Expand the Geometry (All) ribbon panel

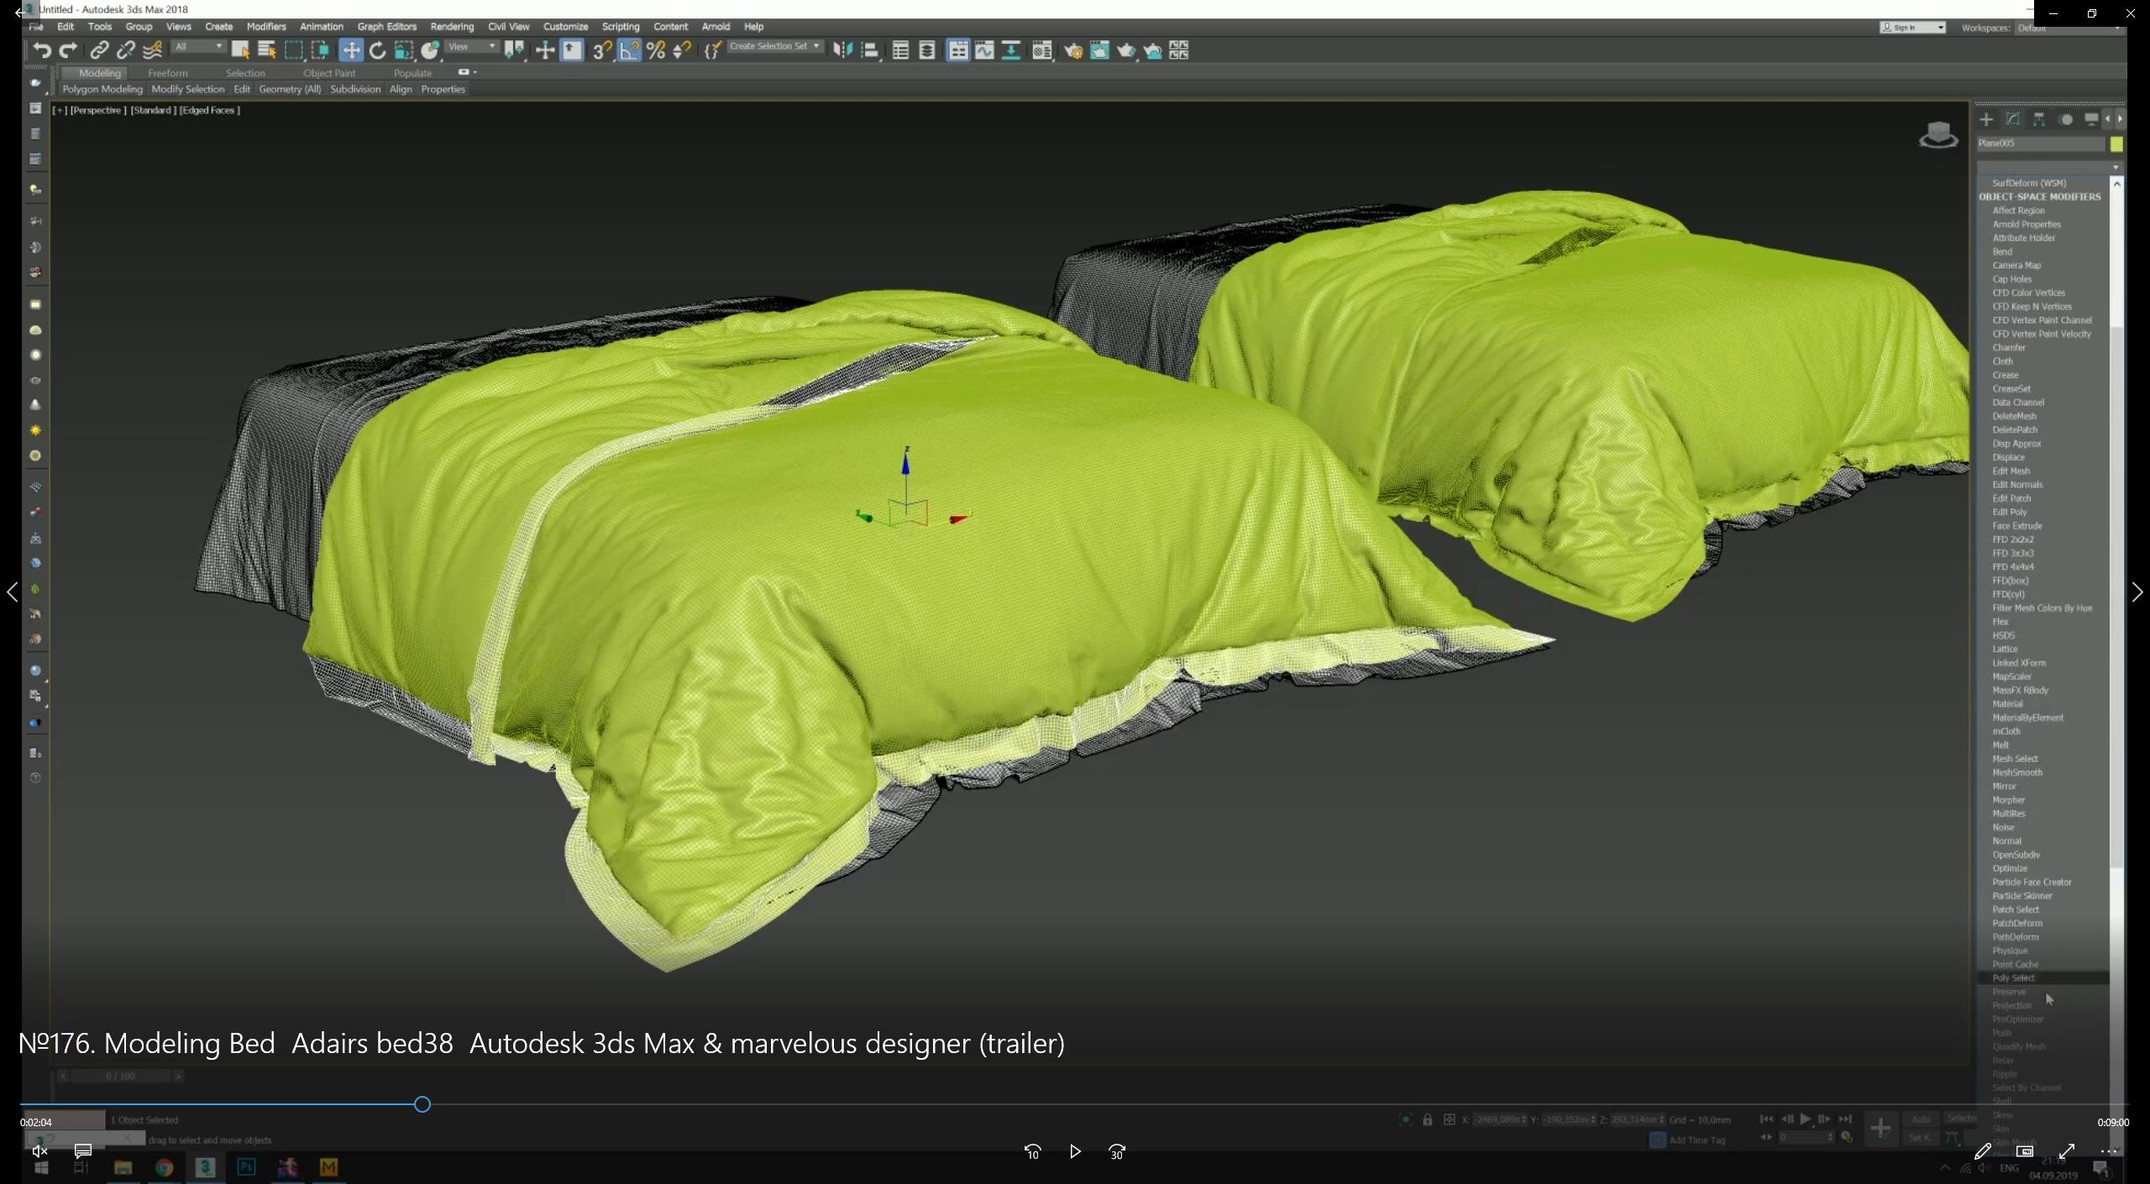[x=290, y=89]
